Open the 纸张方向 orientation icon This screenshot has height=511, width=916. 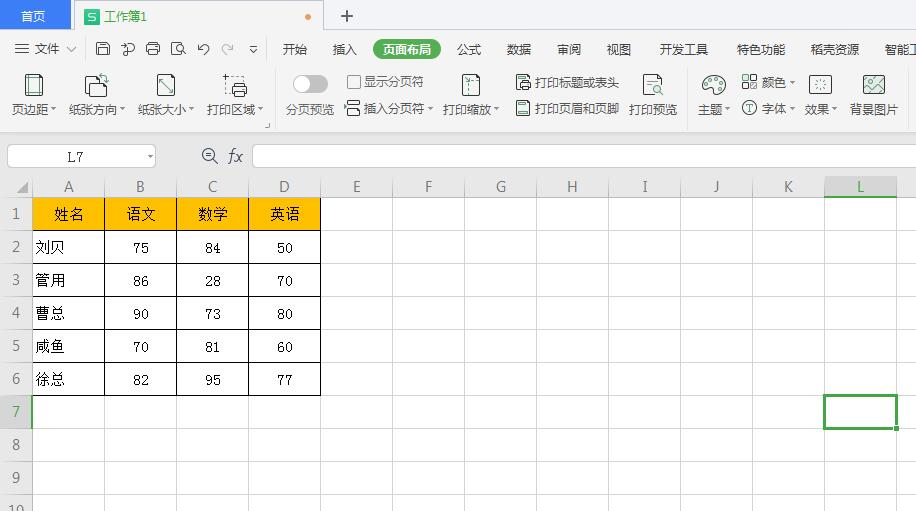click(96, 85)
